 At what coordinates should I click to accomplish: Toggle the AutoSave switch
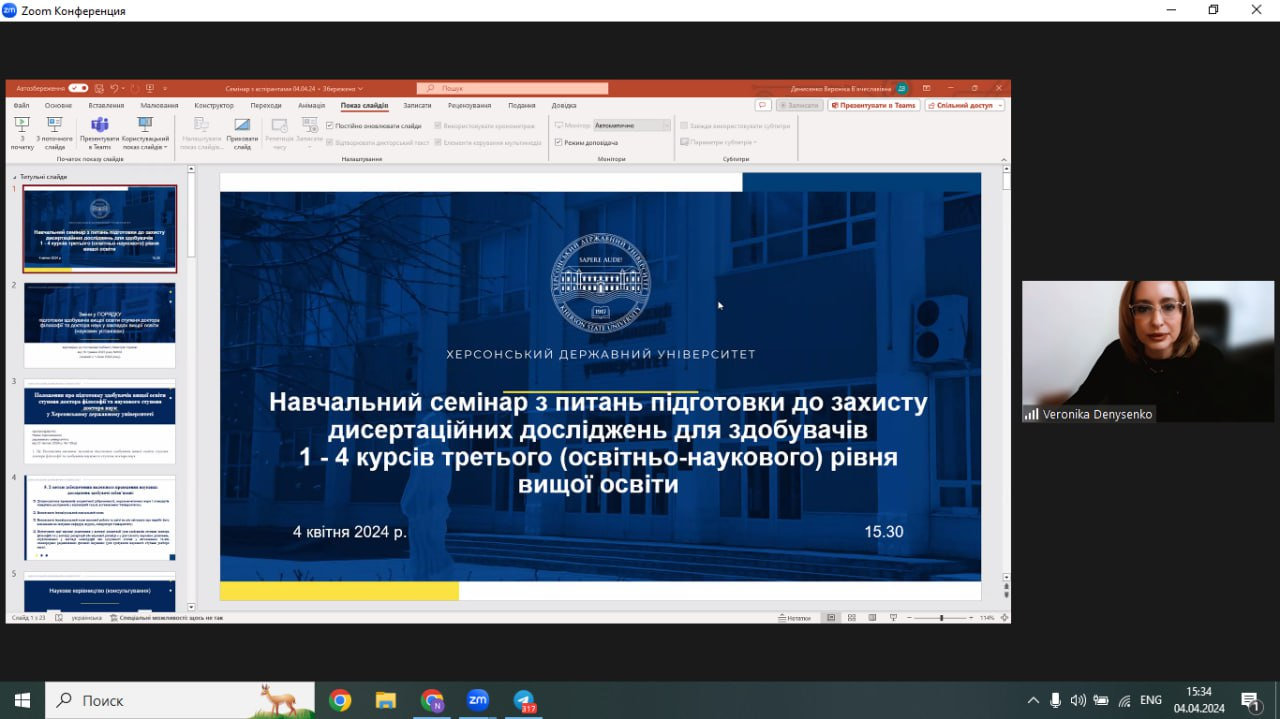click(x=78, y=88)
